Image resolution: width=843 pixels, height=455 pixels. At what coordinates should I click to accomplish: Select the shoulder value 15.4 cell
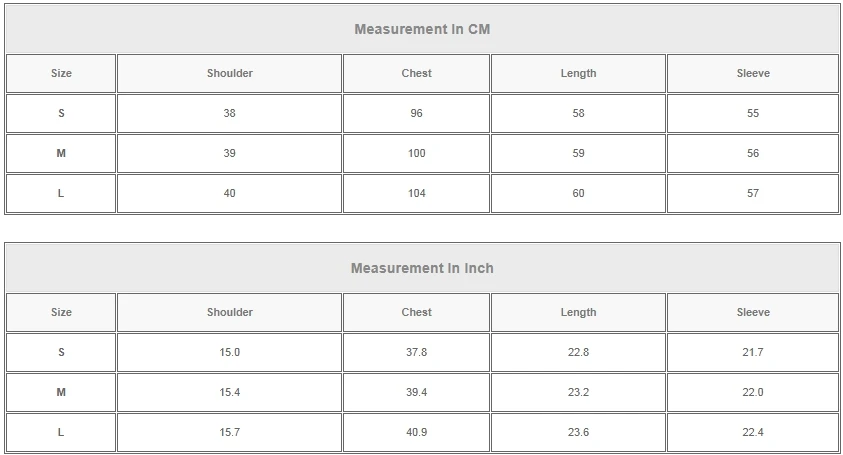pyautogui.click(x=230, y=393)
